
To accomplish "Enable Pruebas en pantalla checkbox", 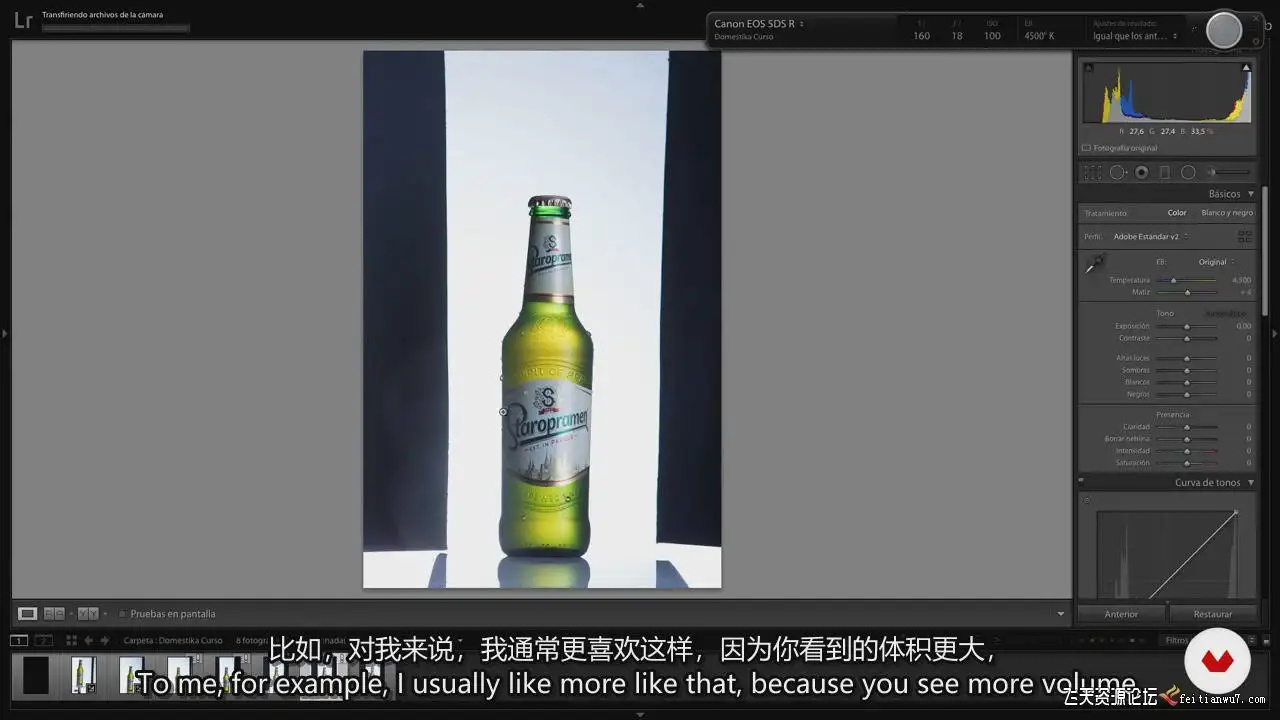I will tap(122, 614).
